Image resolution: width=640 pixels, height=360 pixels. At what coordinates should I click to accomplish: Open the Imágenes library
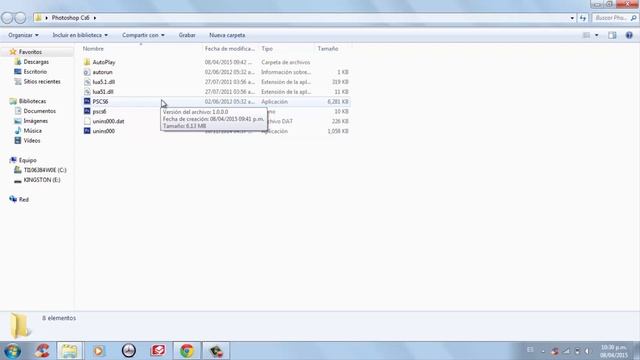coord(36,121)
